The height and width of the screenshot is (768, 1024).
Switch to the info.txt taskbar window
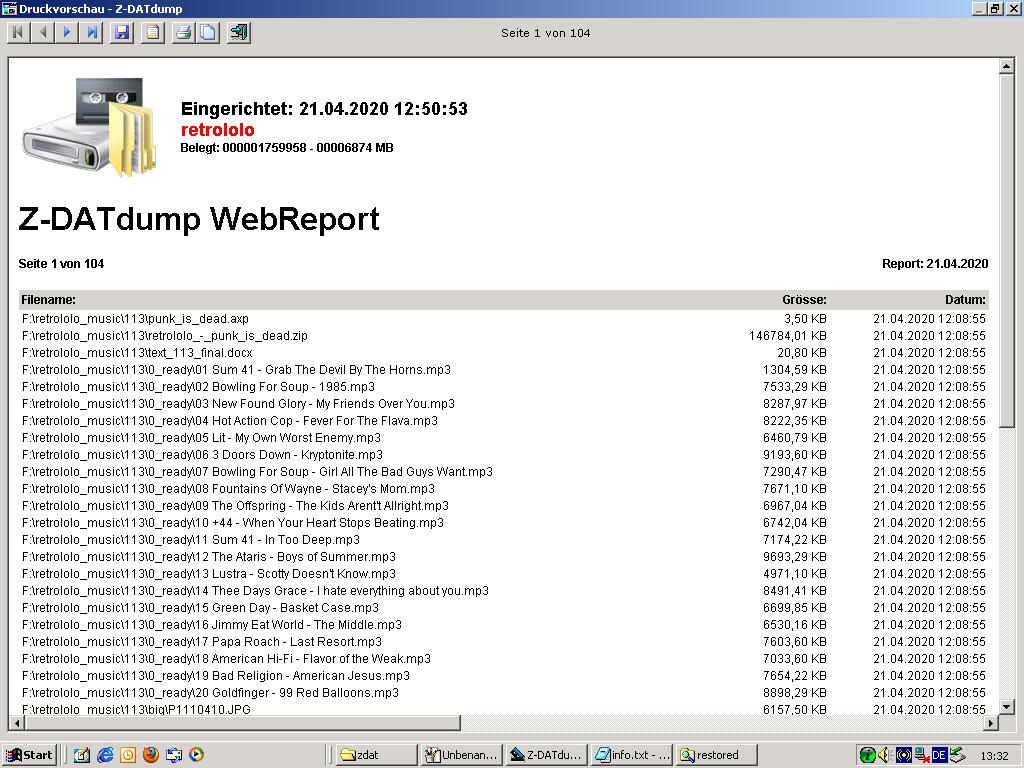coord(632,755)
